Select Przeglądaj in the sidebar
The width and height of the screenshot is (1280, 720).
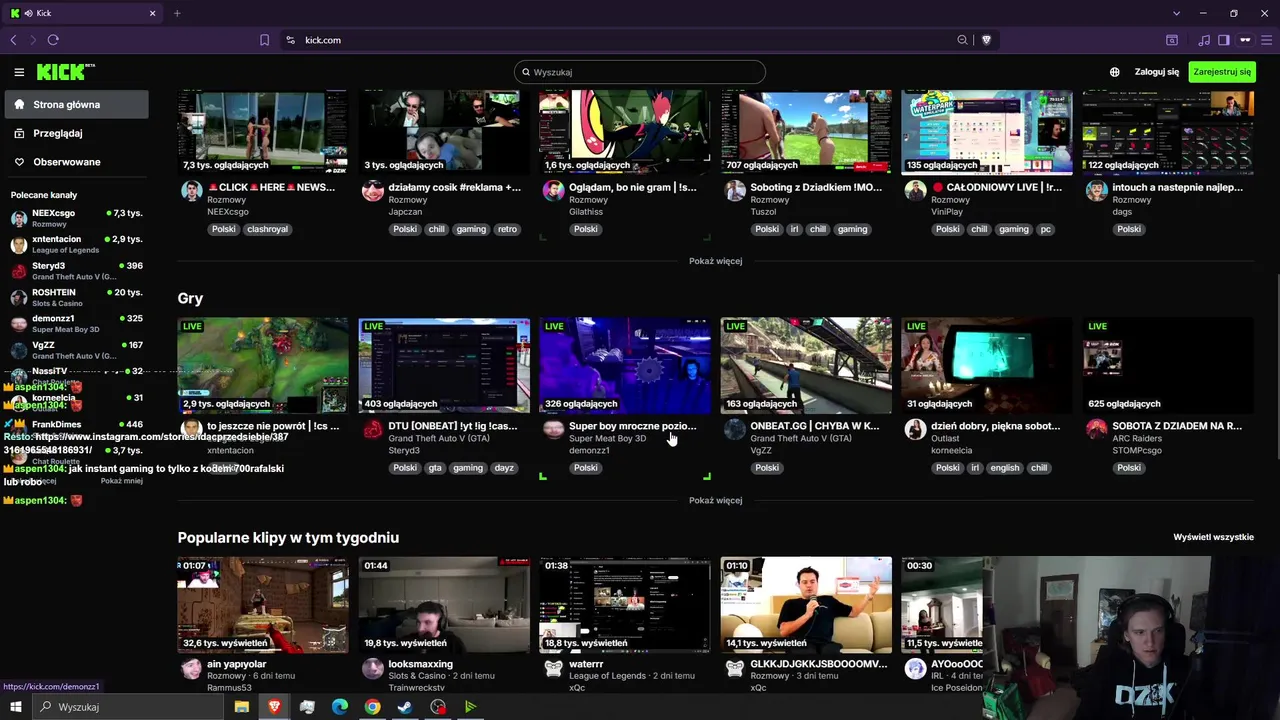pos(76,133)
